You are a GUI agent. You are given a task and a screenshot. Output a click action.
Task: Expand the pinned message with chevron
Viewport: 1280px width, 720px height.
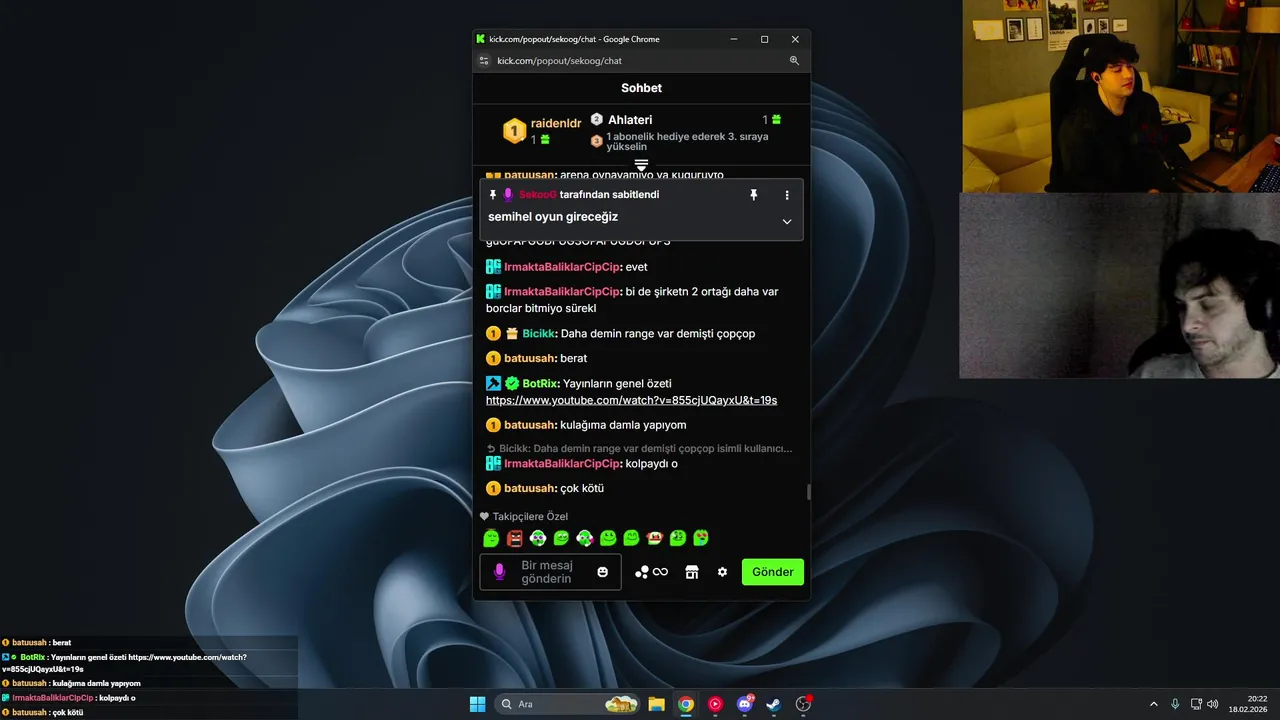[787, 221]
